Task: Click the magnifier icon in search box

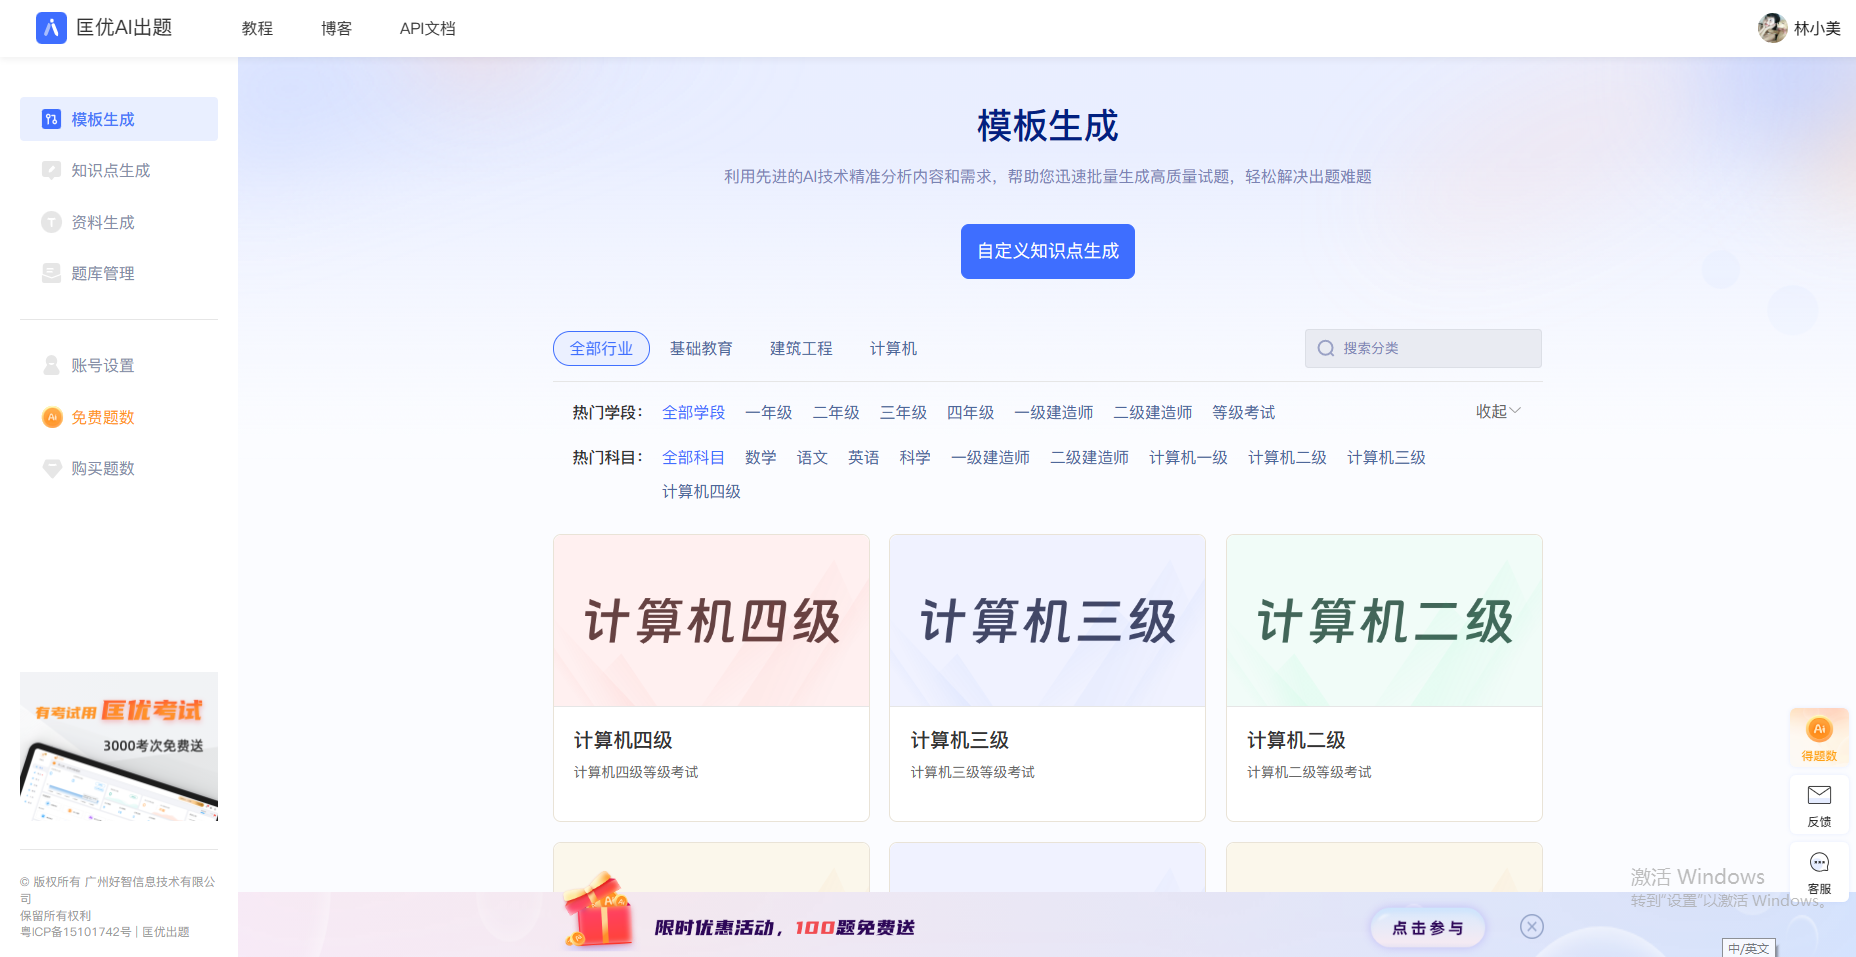Action: [x=1326, y=348]
